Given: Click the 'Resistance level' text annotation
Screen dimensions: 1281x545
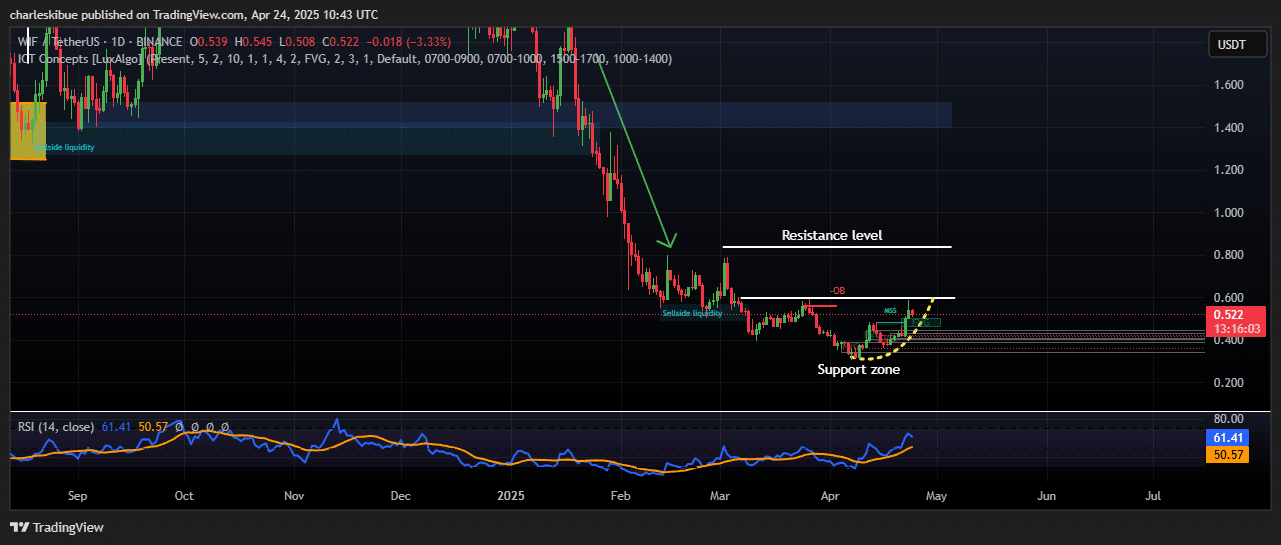Looking at the screenshot, I should coord(832,236).
